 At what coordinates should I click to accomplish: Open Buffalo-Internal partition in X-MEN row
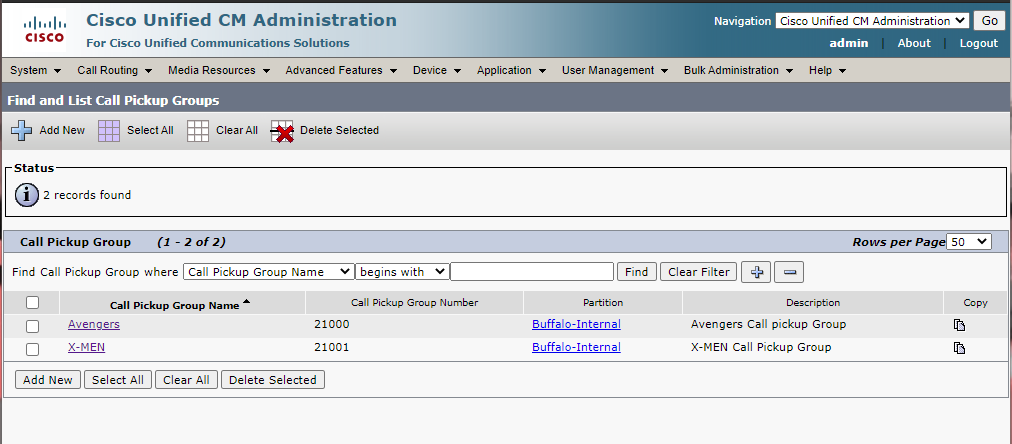pos(576,347)
